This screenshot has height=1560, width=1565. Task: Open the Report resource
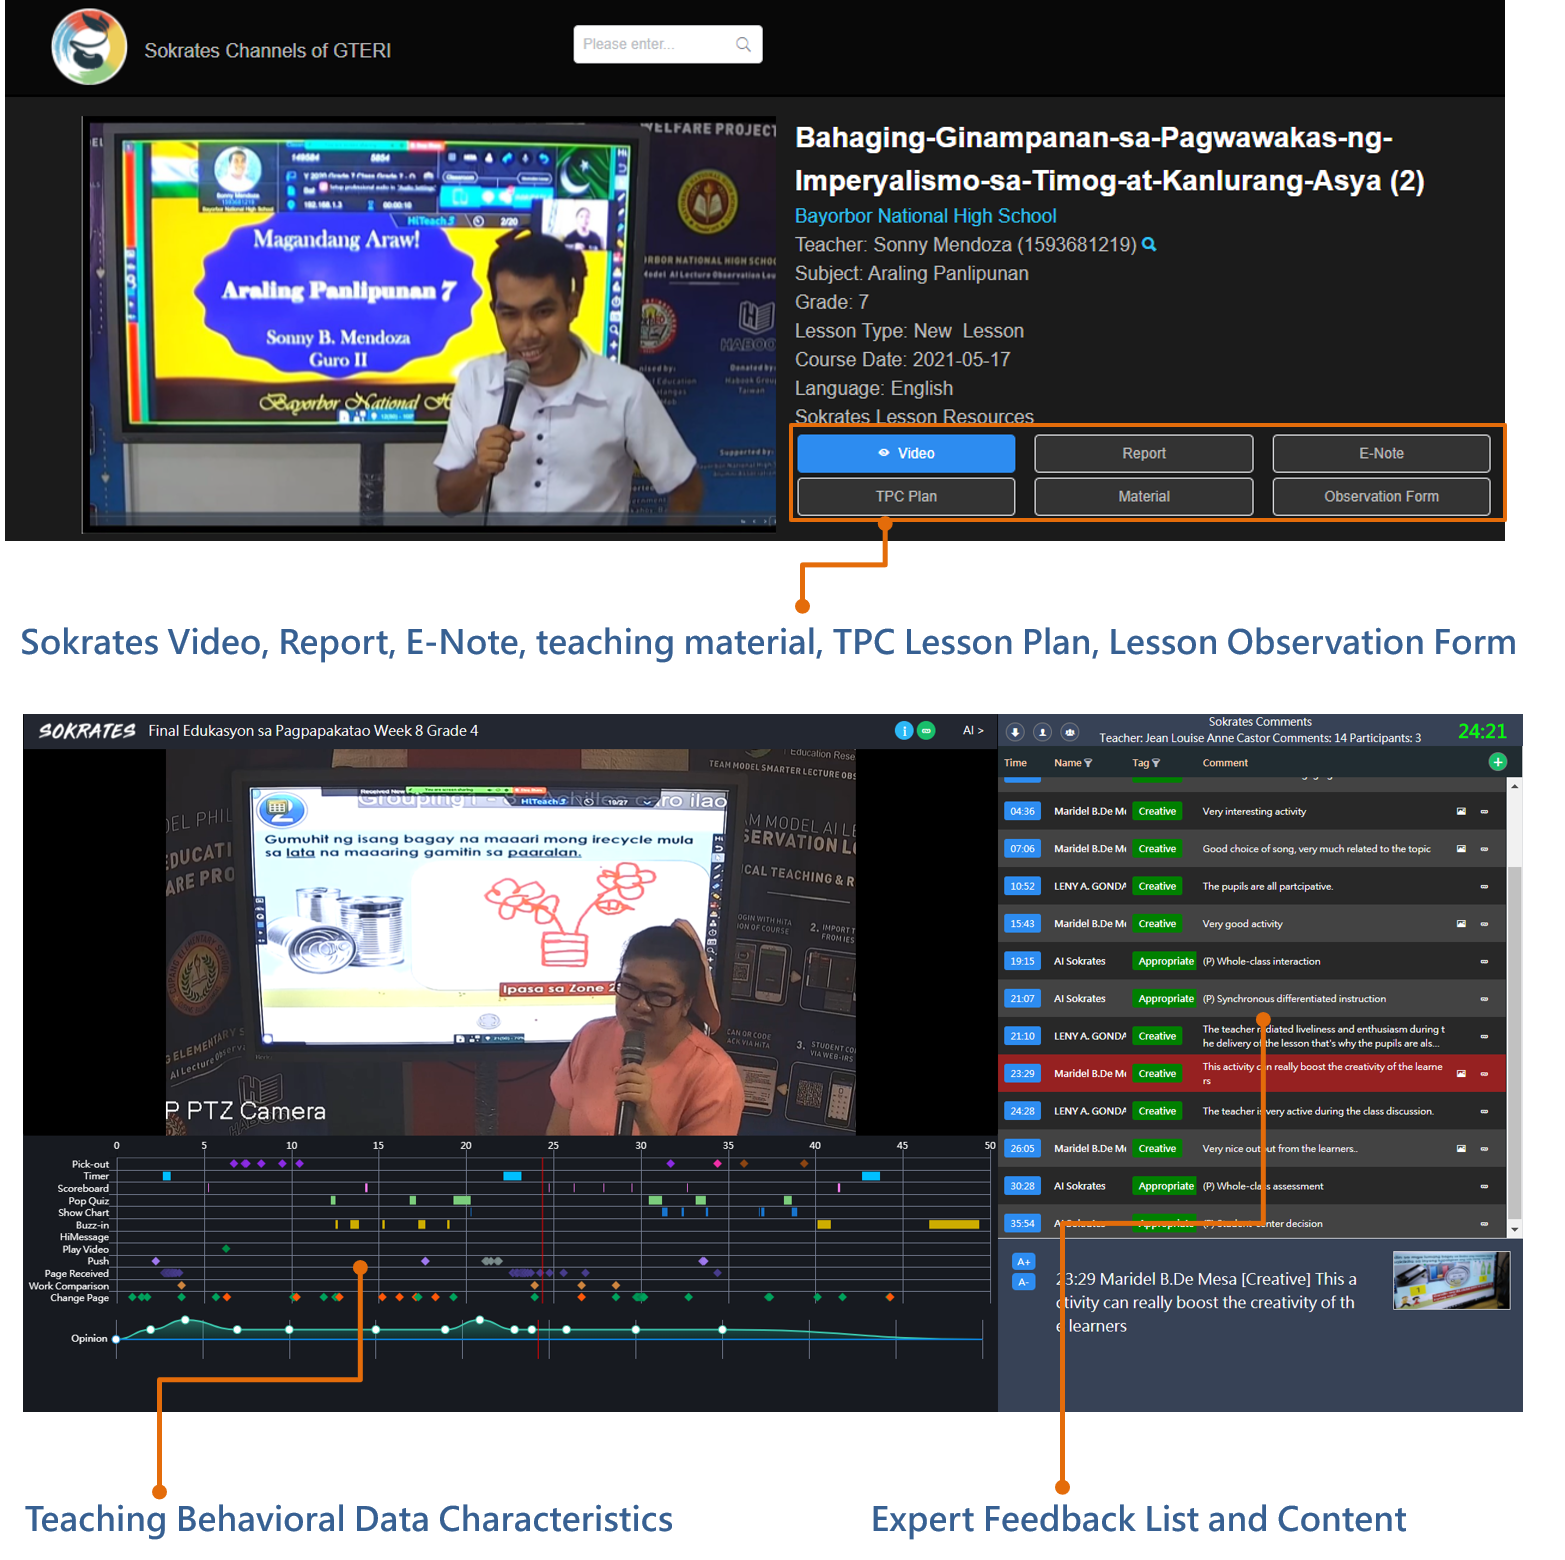click(1143, 453)
